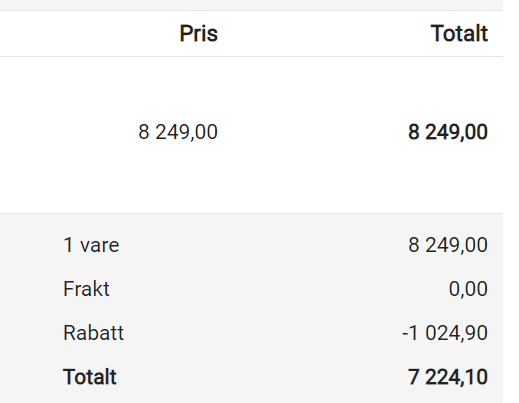Select the unit price 8 249,00 under Pris
The image size is (519, 403).
(178, 132)
